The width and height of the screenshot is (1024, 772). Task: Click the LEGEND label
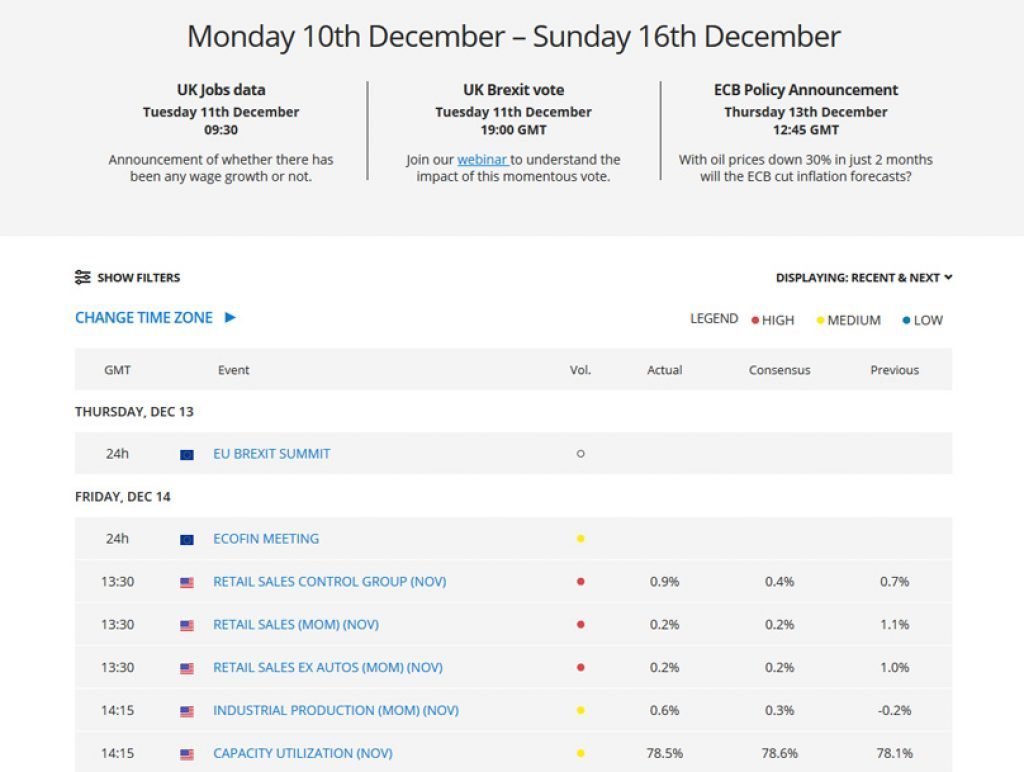coord(714,319)
